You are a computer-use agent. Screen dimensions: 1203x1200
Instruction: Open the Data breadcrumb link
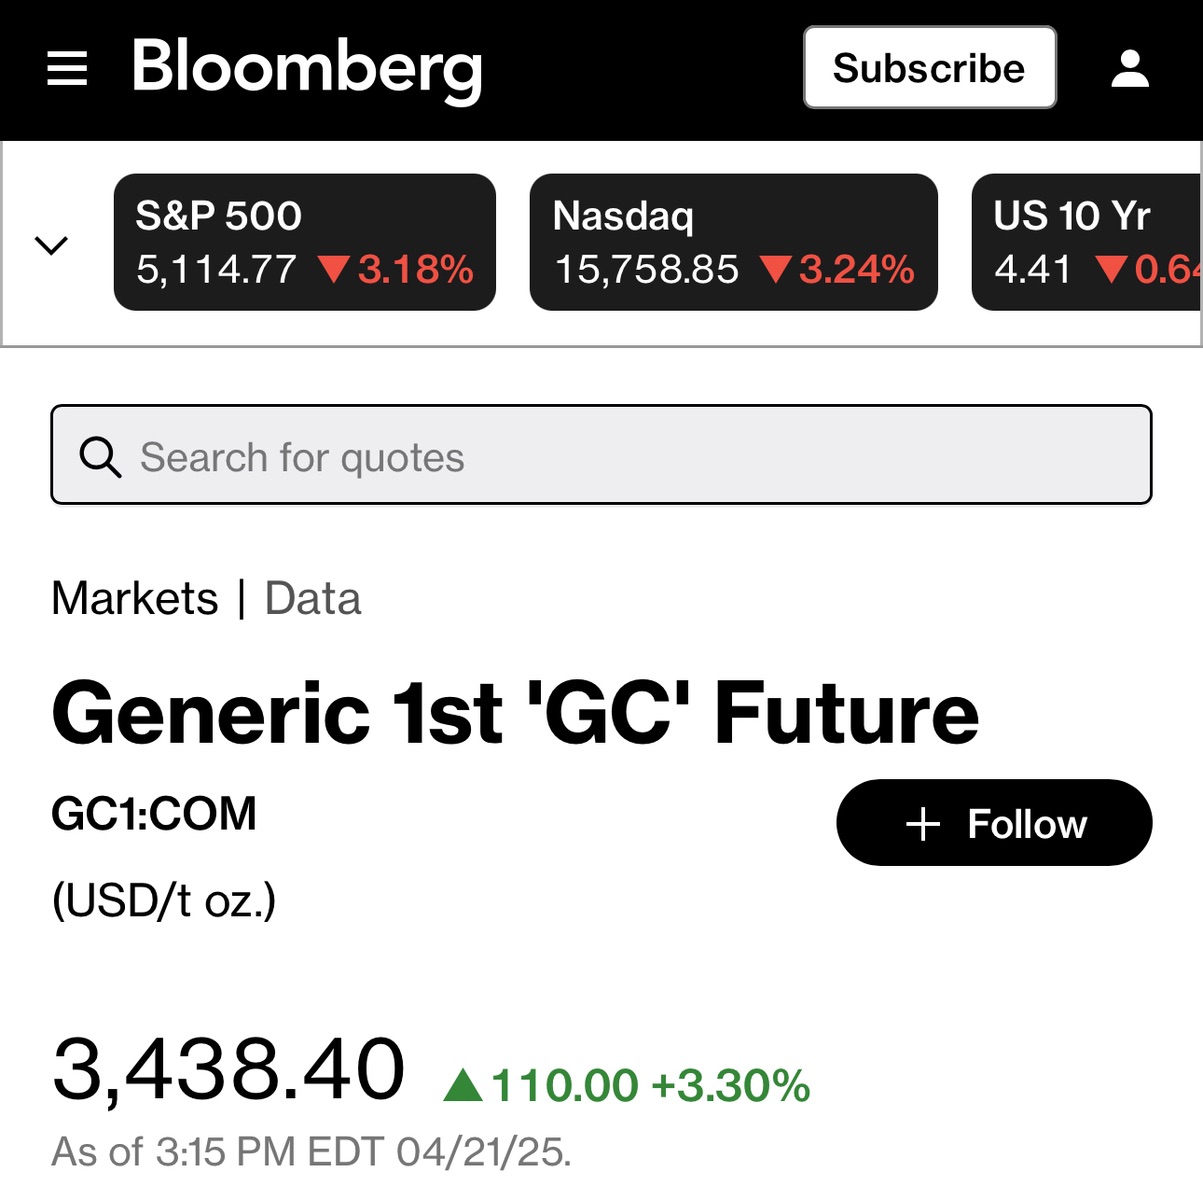click(x=312, y=598)
